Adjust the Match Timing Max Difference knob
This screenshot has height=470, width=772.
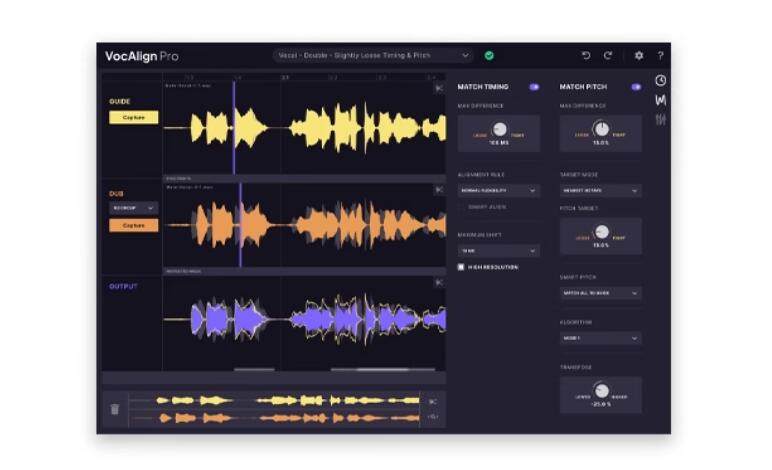[500, 129]
